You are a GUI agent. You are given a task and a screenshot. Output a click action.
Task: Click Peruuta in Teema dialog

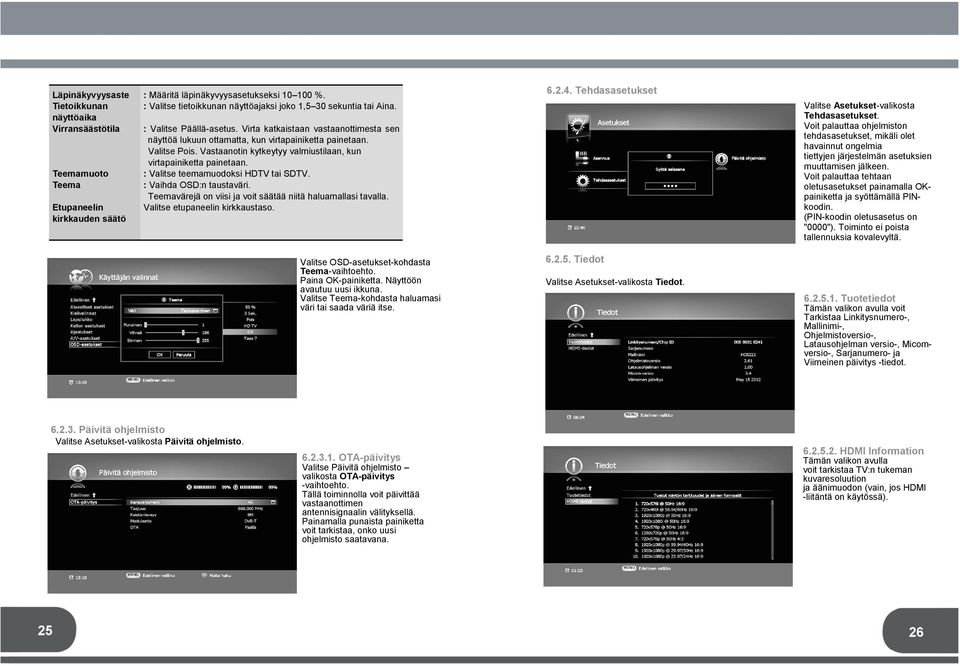click(184, 354)
